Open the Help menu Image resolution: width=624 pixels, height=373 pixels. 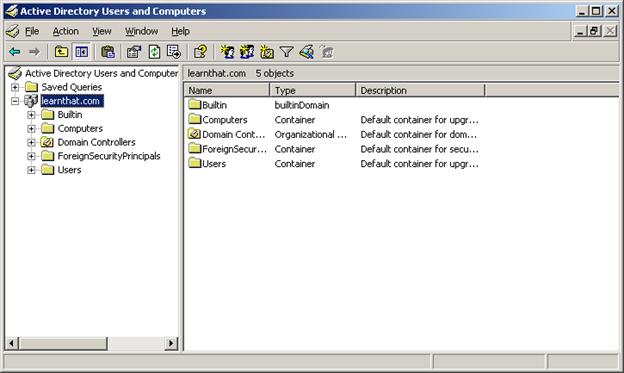tap(180, 31)
